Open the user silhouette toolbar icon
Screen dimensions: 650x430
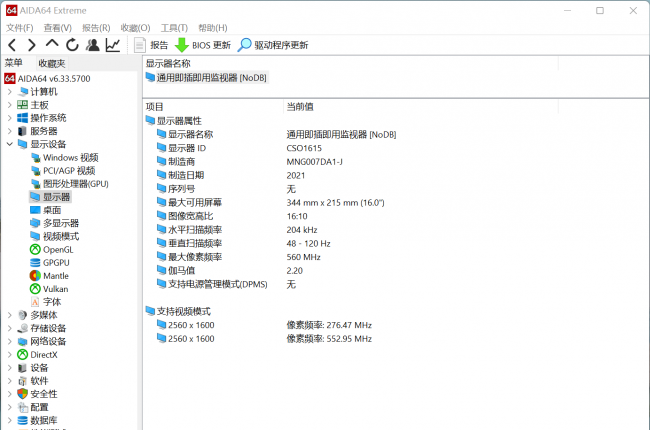93,45
